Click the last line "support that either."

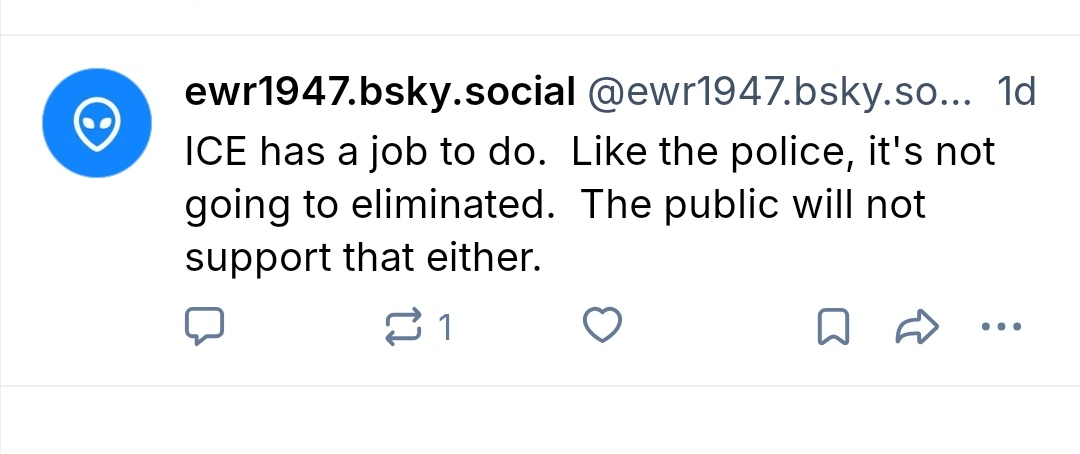pos(363,258)
